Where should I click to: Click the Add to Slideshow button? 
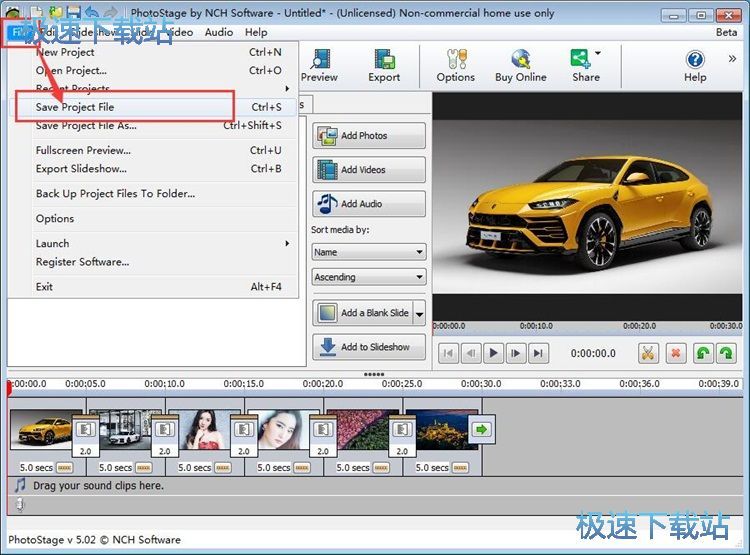point(369,347)
